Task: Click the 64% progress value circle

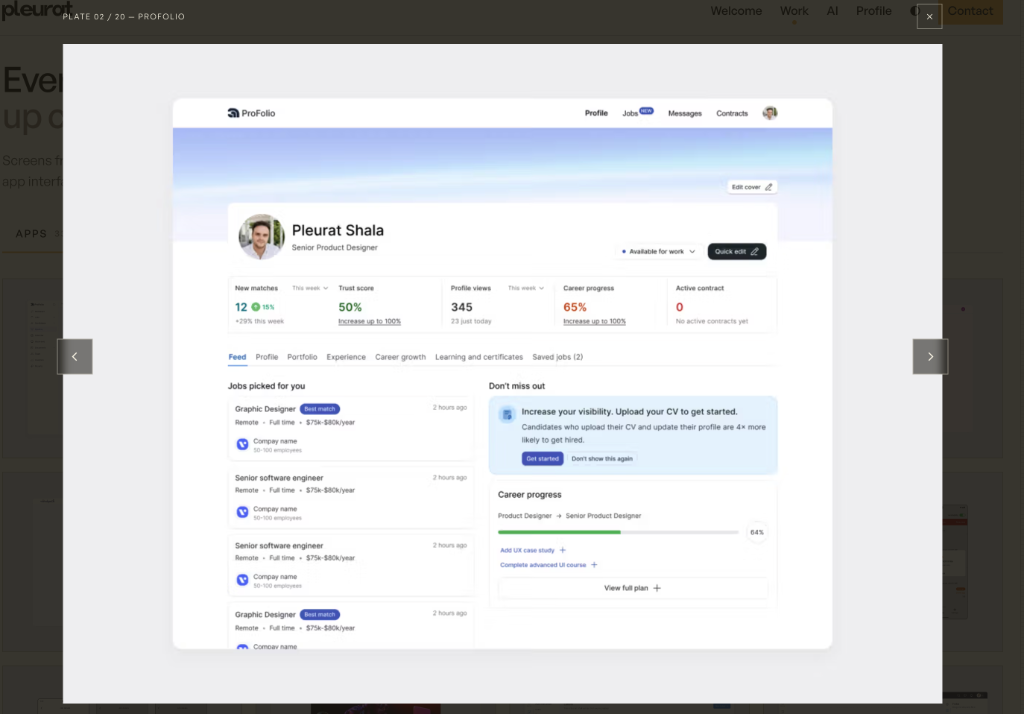Action: [757, 532]
